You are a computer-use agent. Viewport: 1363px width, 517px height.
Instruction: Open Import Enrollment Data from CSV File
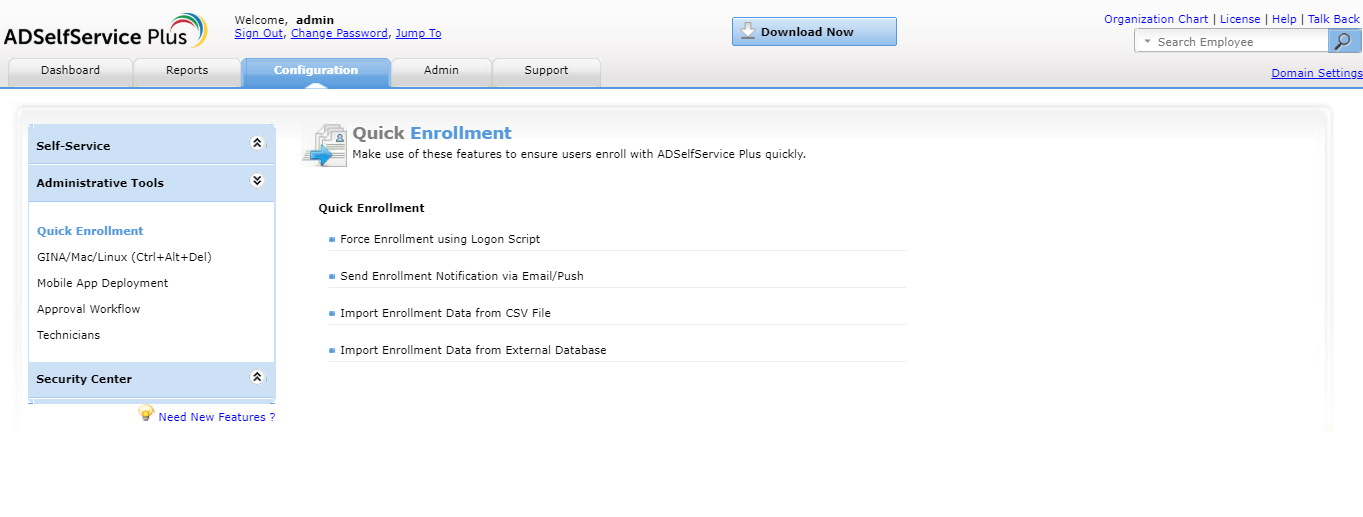coord(445,313)
